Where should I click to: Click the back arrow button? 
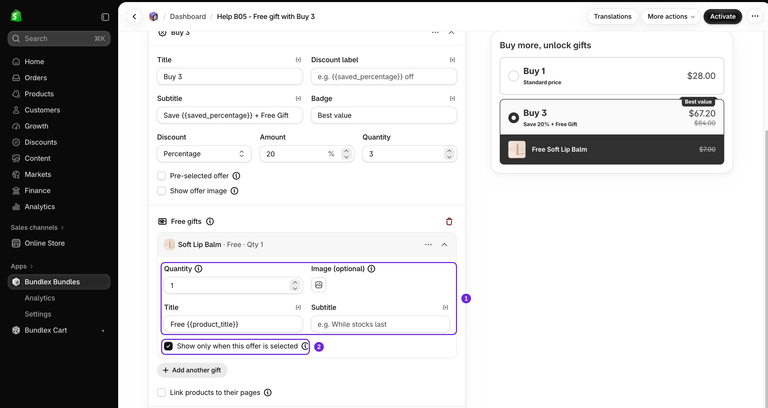[134, 17]
